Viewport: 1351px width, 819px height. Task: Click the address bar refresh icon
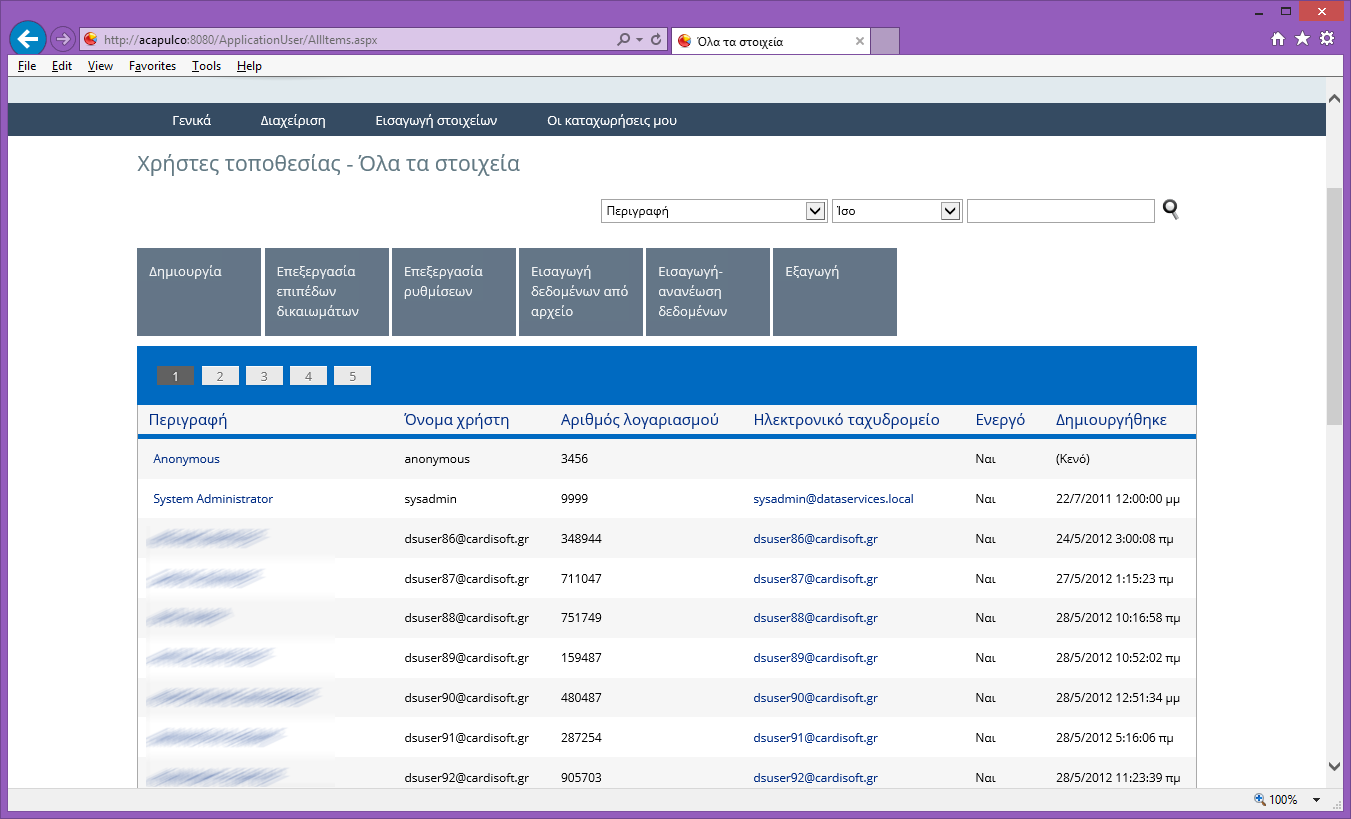[x=656, y=40]
